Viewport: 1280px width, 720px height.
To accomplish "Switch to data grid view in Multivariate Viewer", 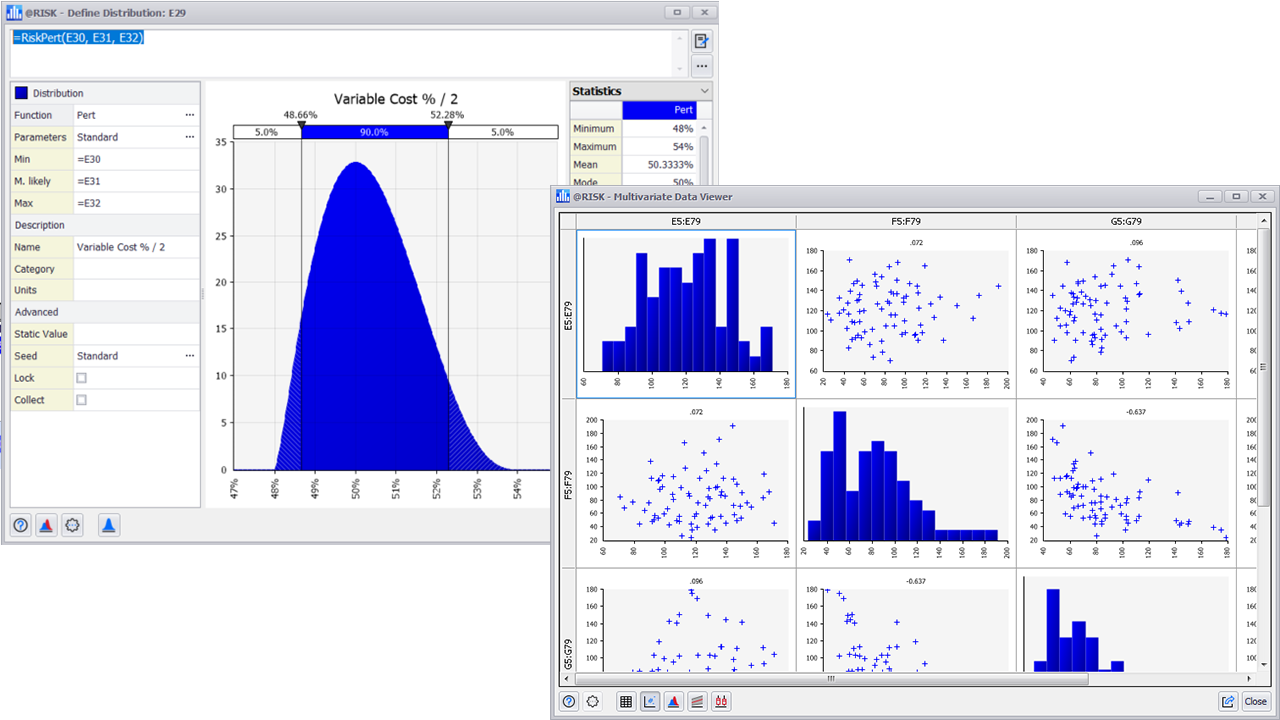I will [x=626, y=701].
